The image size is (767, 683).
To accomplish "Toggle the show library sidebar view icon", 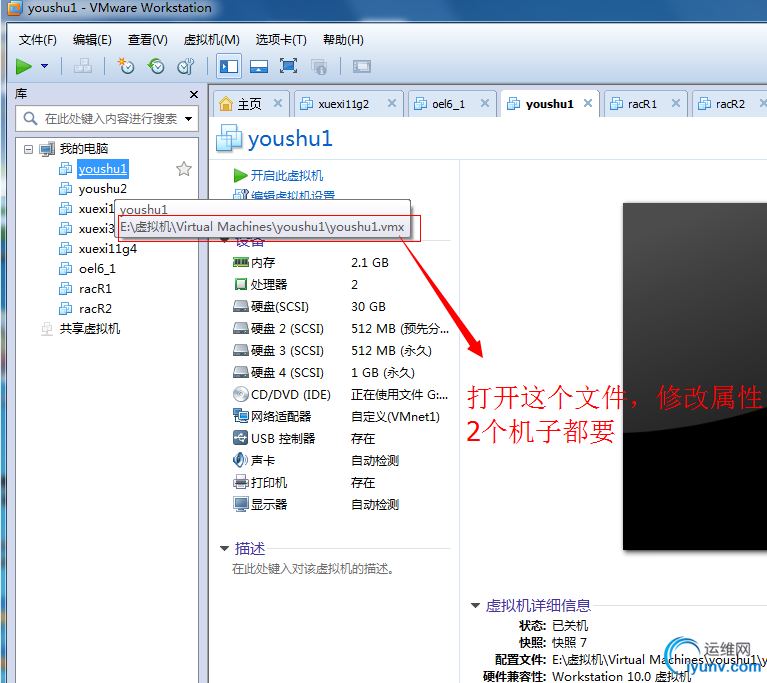I will (229, 66).
